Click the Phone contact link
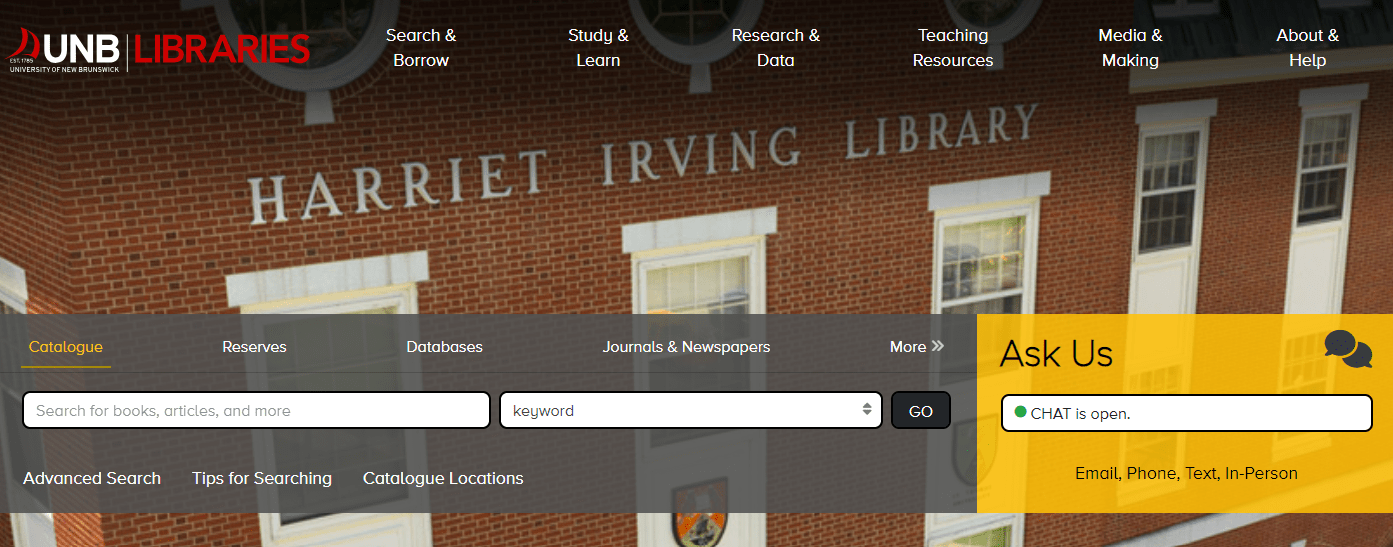 [x=1151, y=473]
